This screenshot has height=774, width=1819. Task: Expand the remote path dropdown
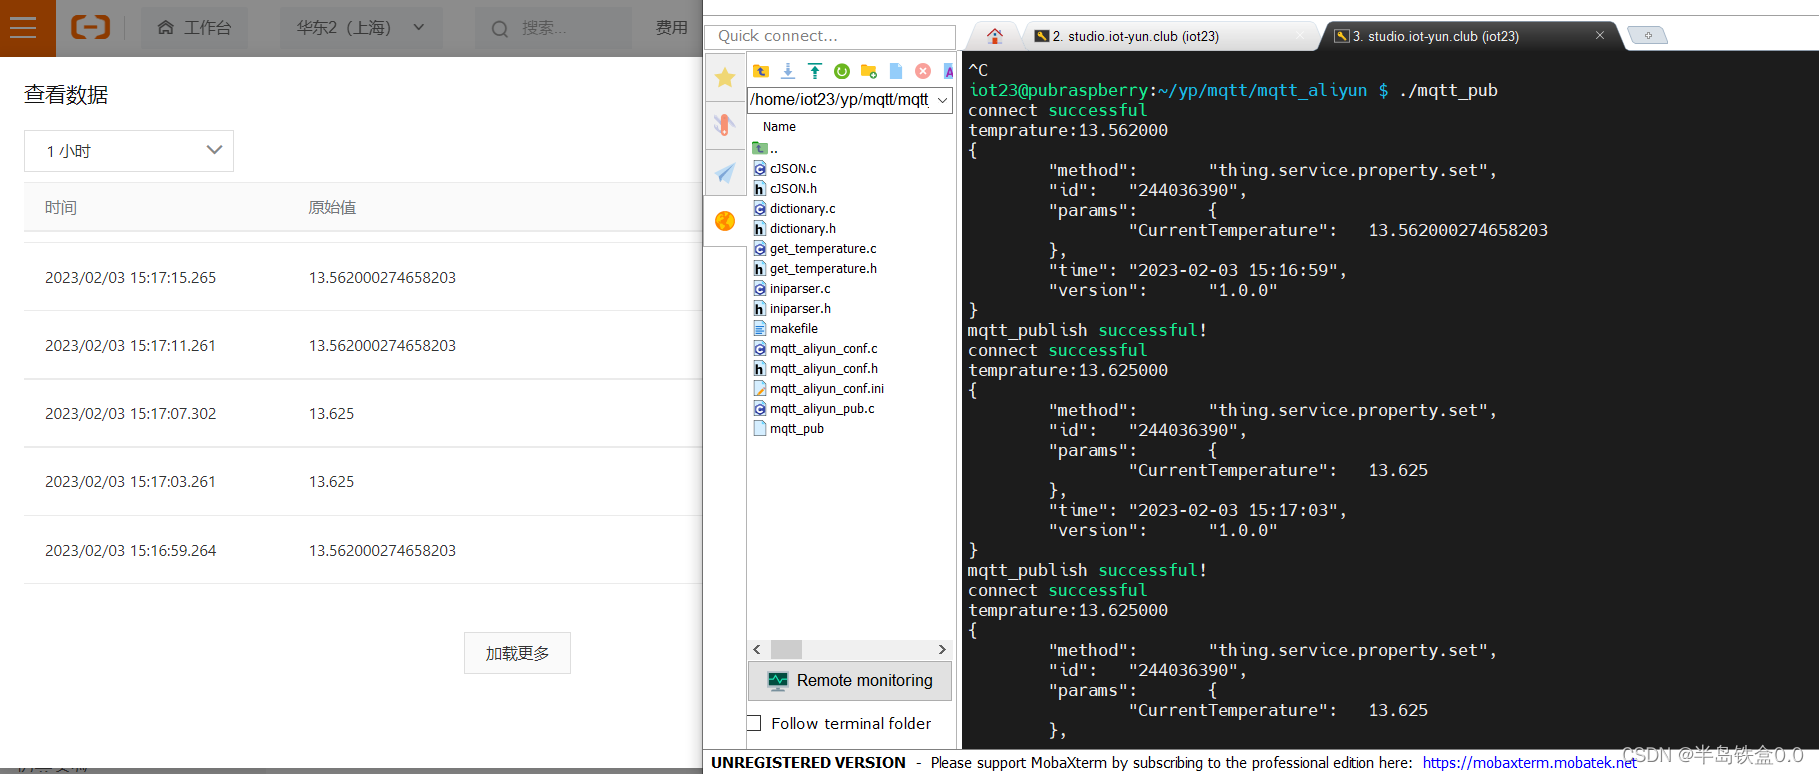click(942, 100)
